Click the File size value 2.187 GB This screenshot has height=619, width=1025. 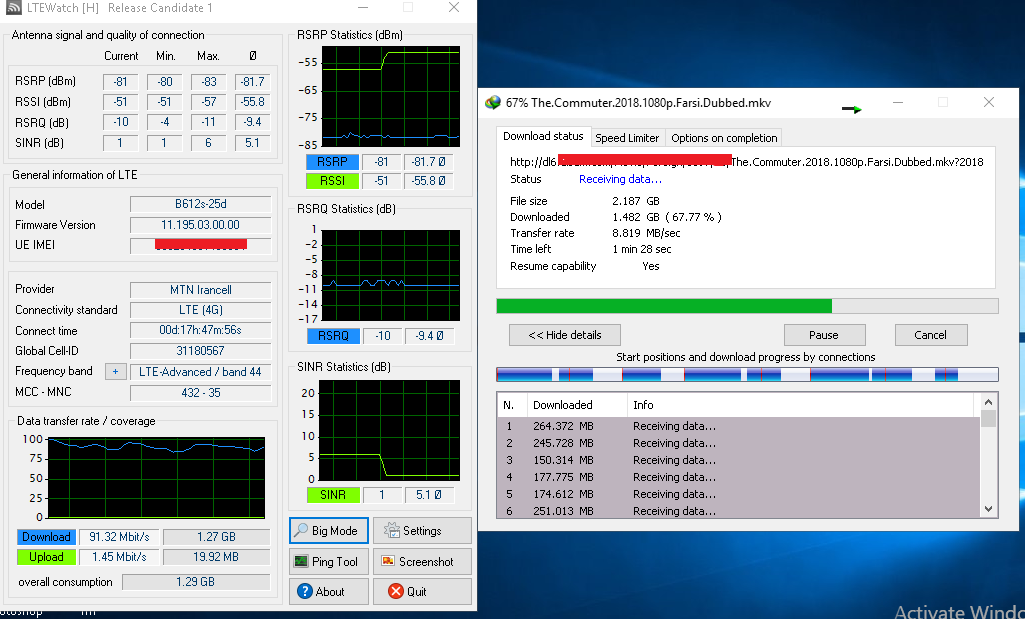coord(636,201)
